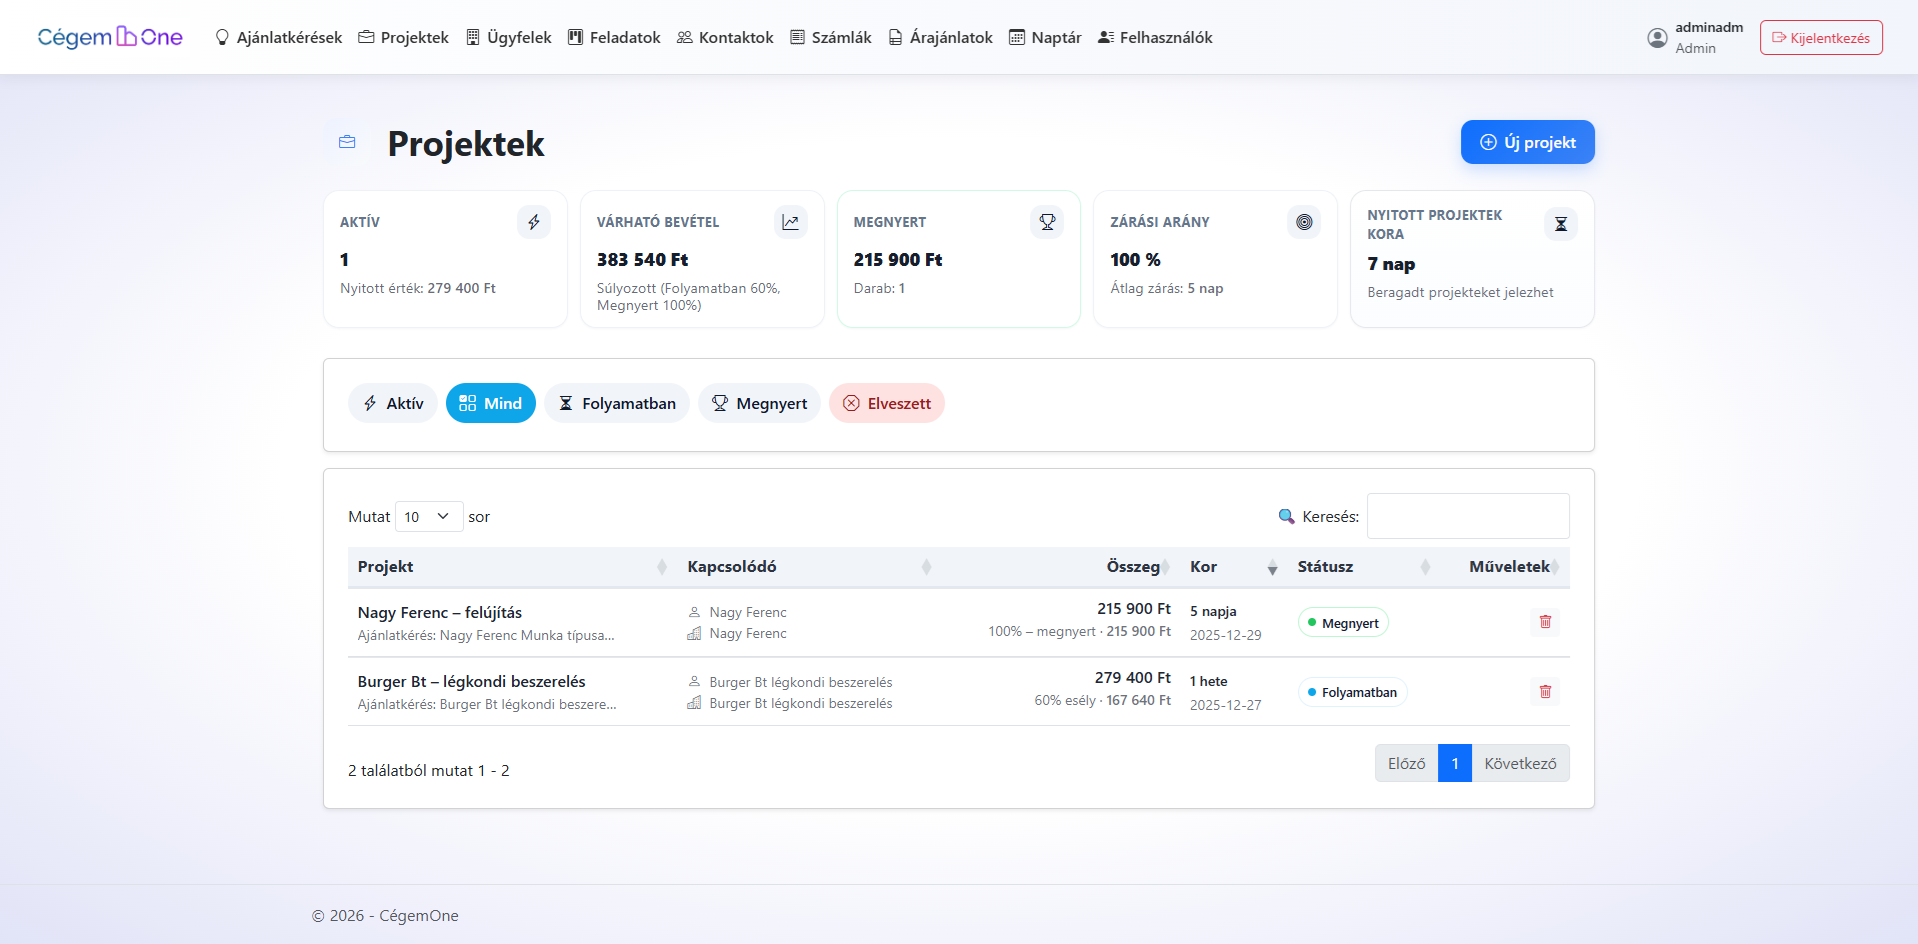
Task: Create a new project with Új projekt
Action: pyautogui.click(x=1527, y=142)
